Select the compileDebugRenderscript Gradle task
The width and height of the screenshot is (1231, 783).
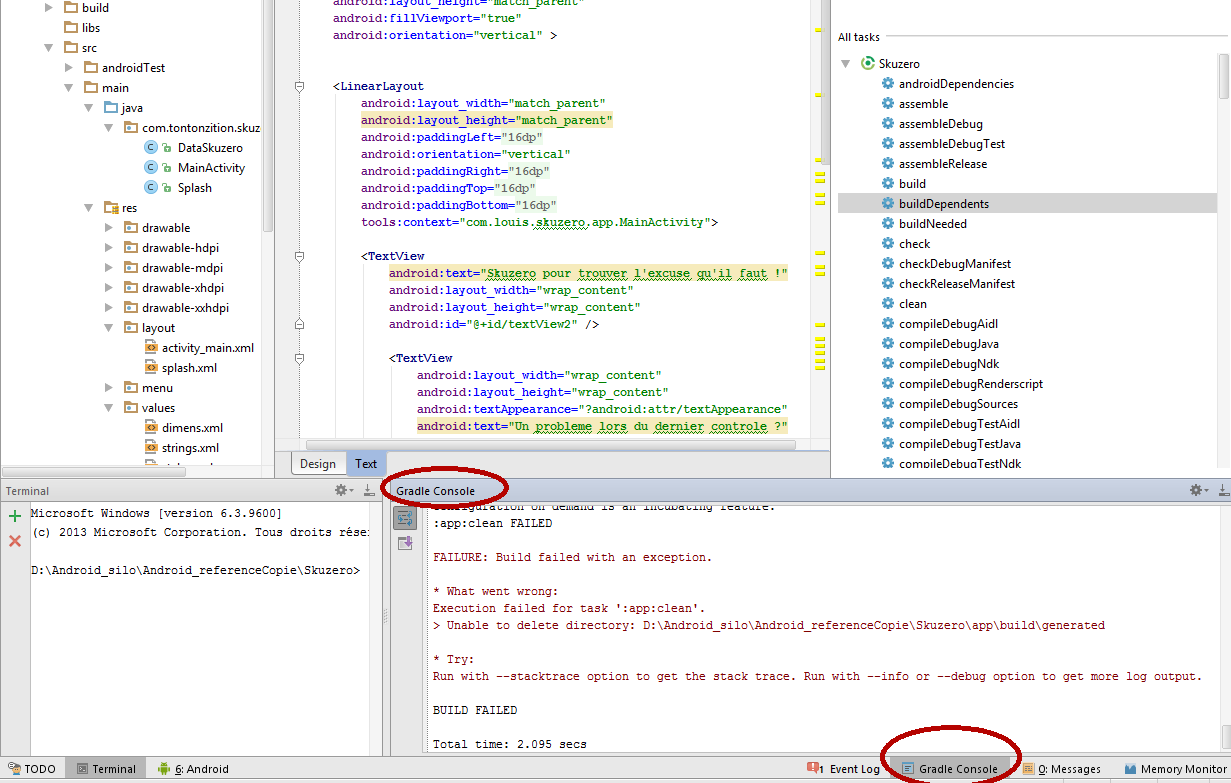pos(970,384)
